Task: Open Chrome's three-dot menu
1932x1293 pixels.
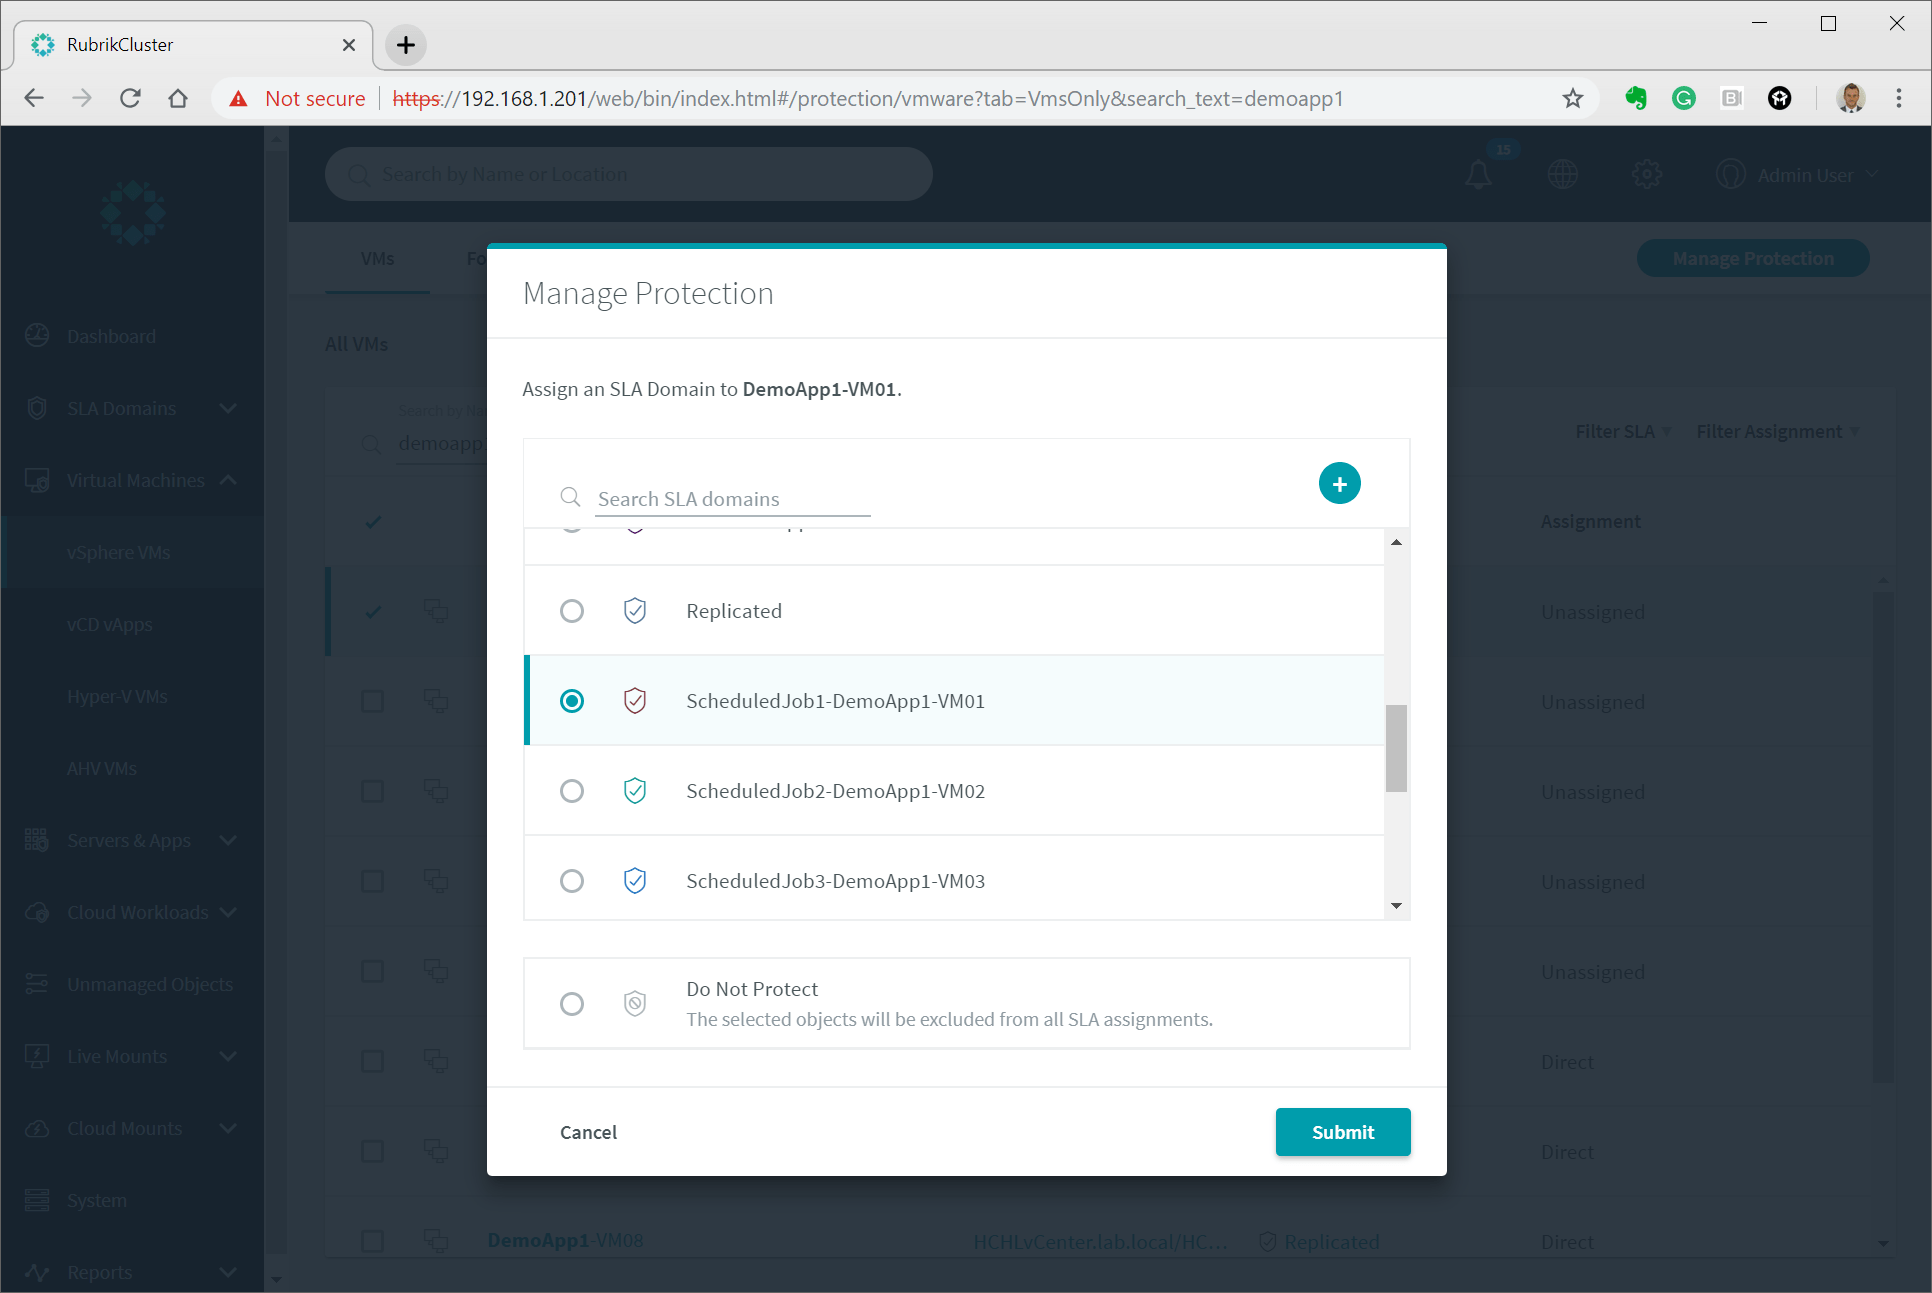Action: 1898,98
